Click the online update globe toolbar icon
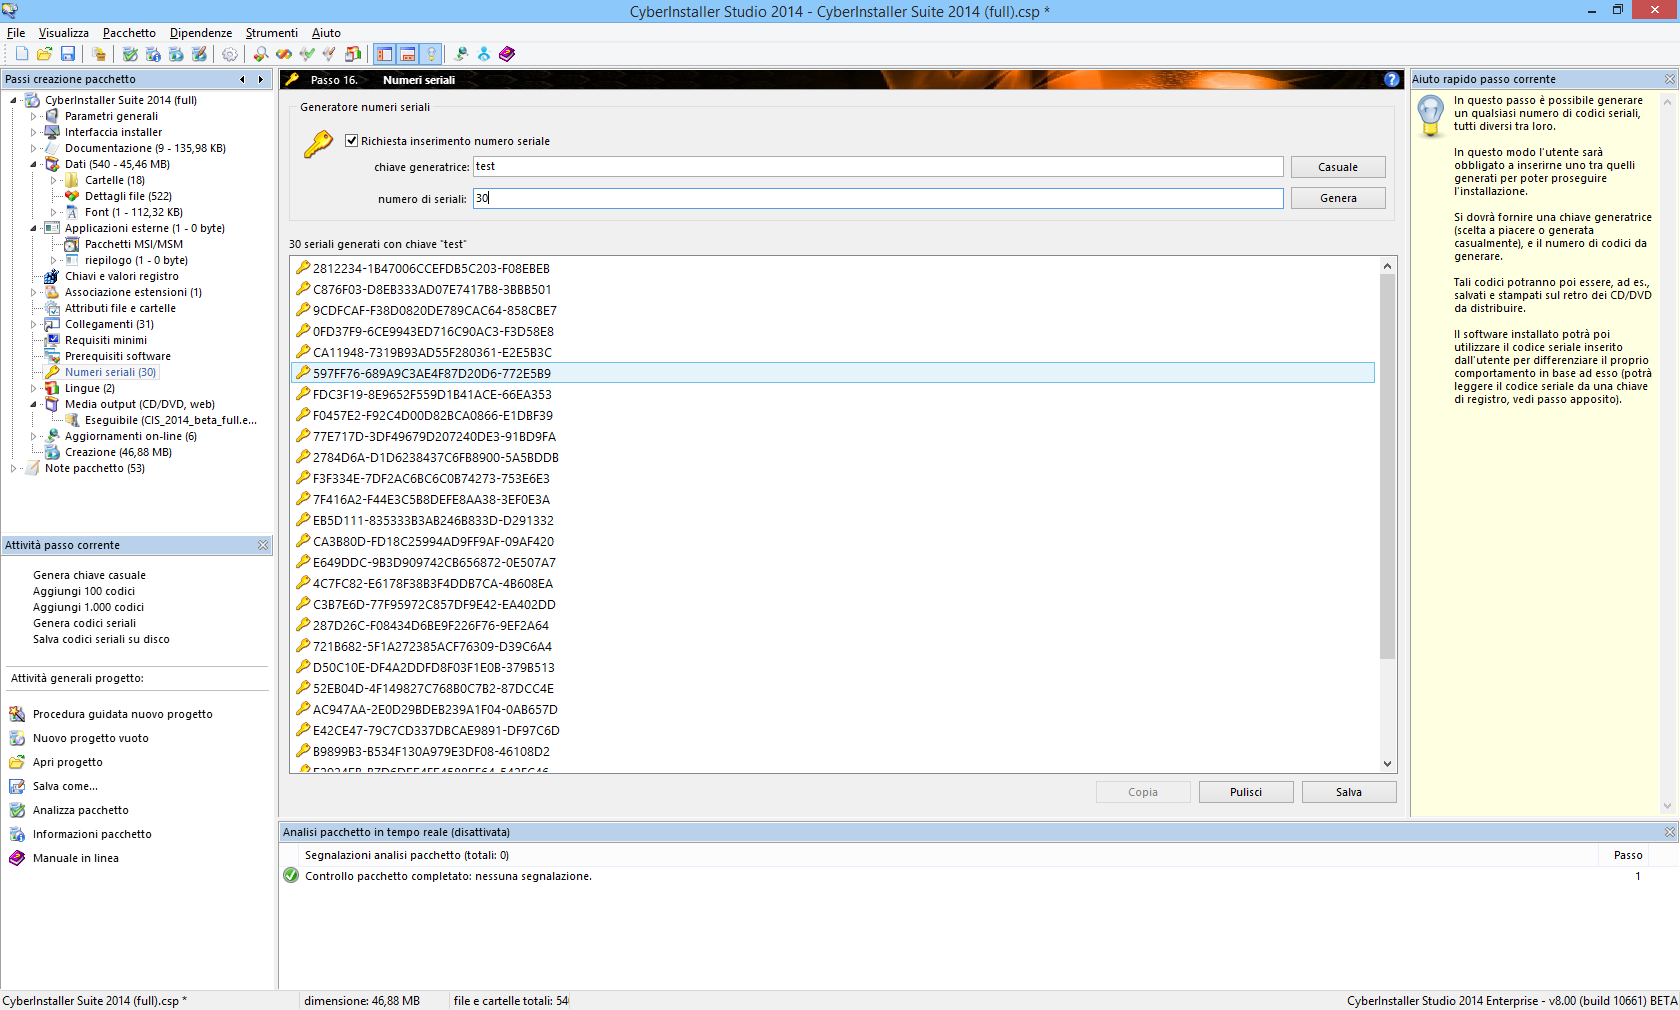 461,54
